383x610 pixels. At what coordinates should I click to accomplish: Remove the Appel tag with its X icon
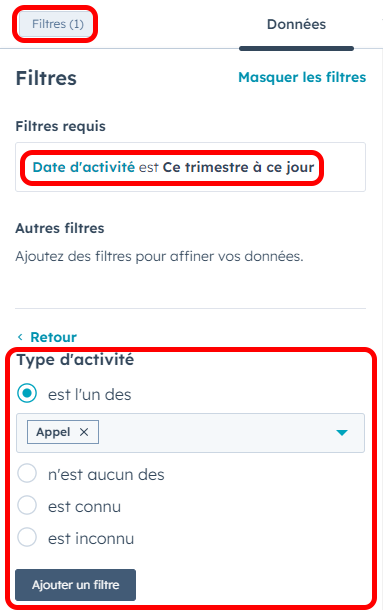pos(84,432)
